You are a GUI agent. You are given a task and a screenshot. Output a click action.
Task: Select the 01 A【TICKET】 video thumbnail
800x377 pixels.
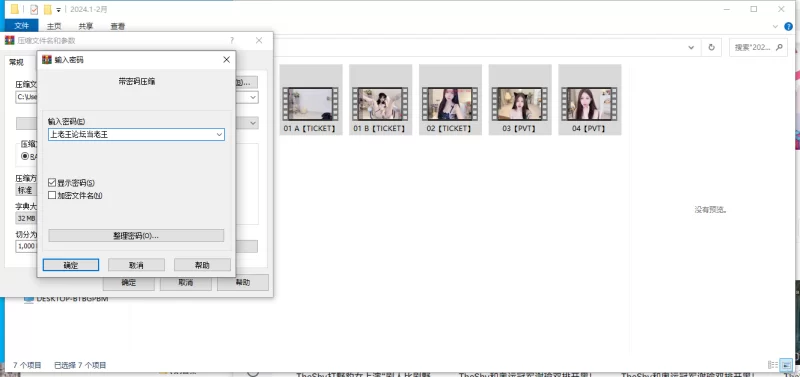pyautogui.click(x=311, y=99)
